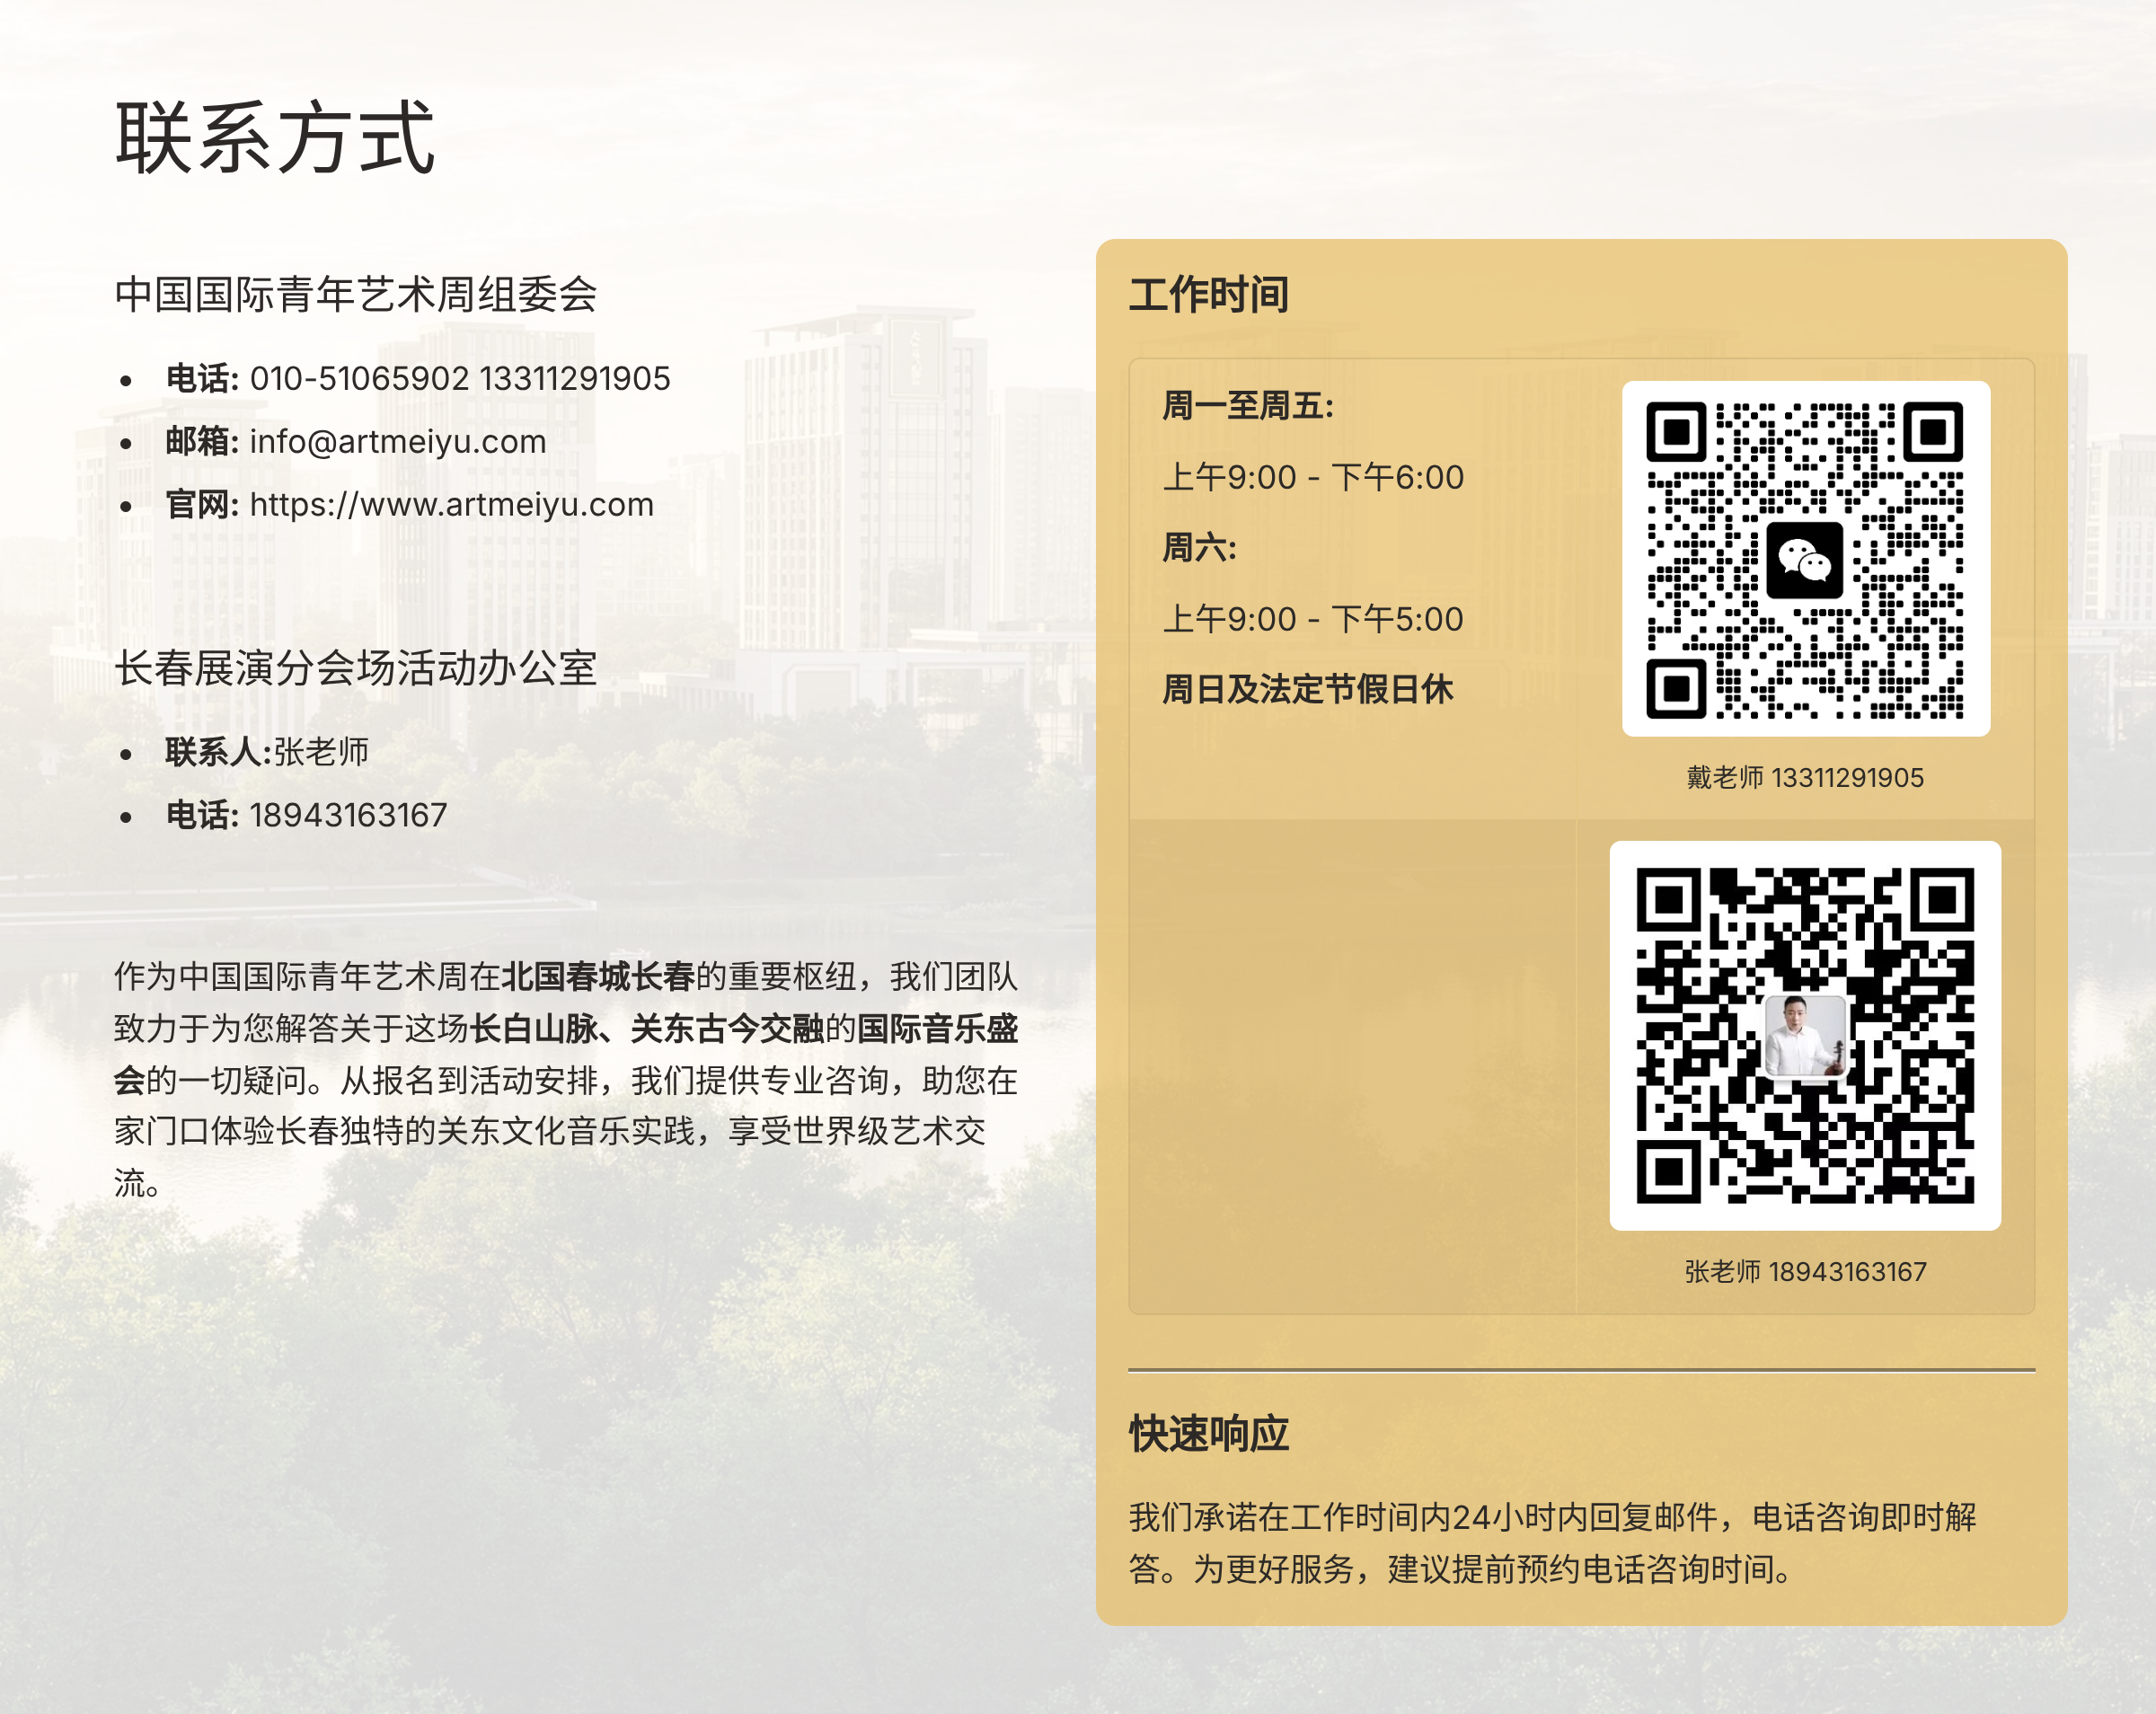The image size is (2156, 1714).
Task: Click the caption 戴老师 13311291905
Action: pyautogui.click(x=1804, y=777)
